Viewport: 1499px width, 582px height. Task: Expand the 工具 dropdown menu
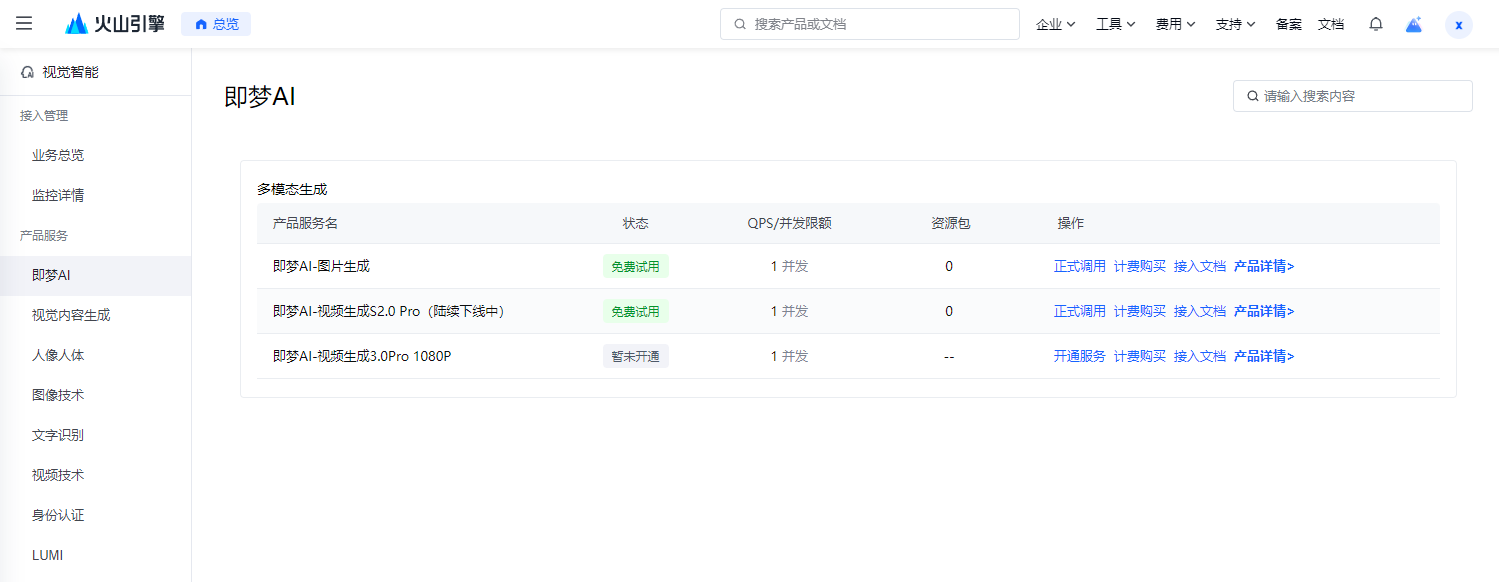point(1116,24)
